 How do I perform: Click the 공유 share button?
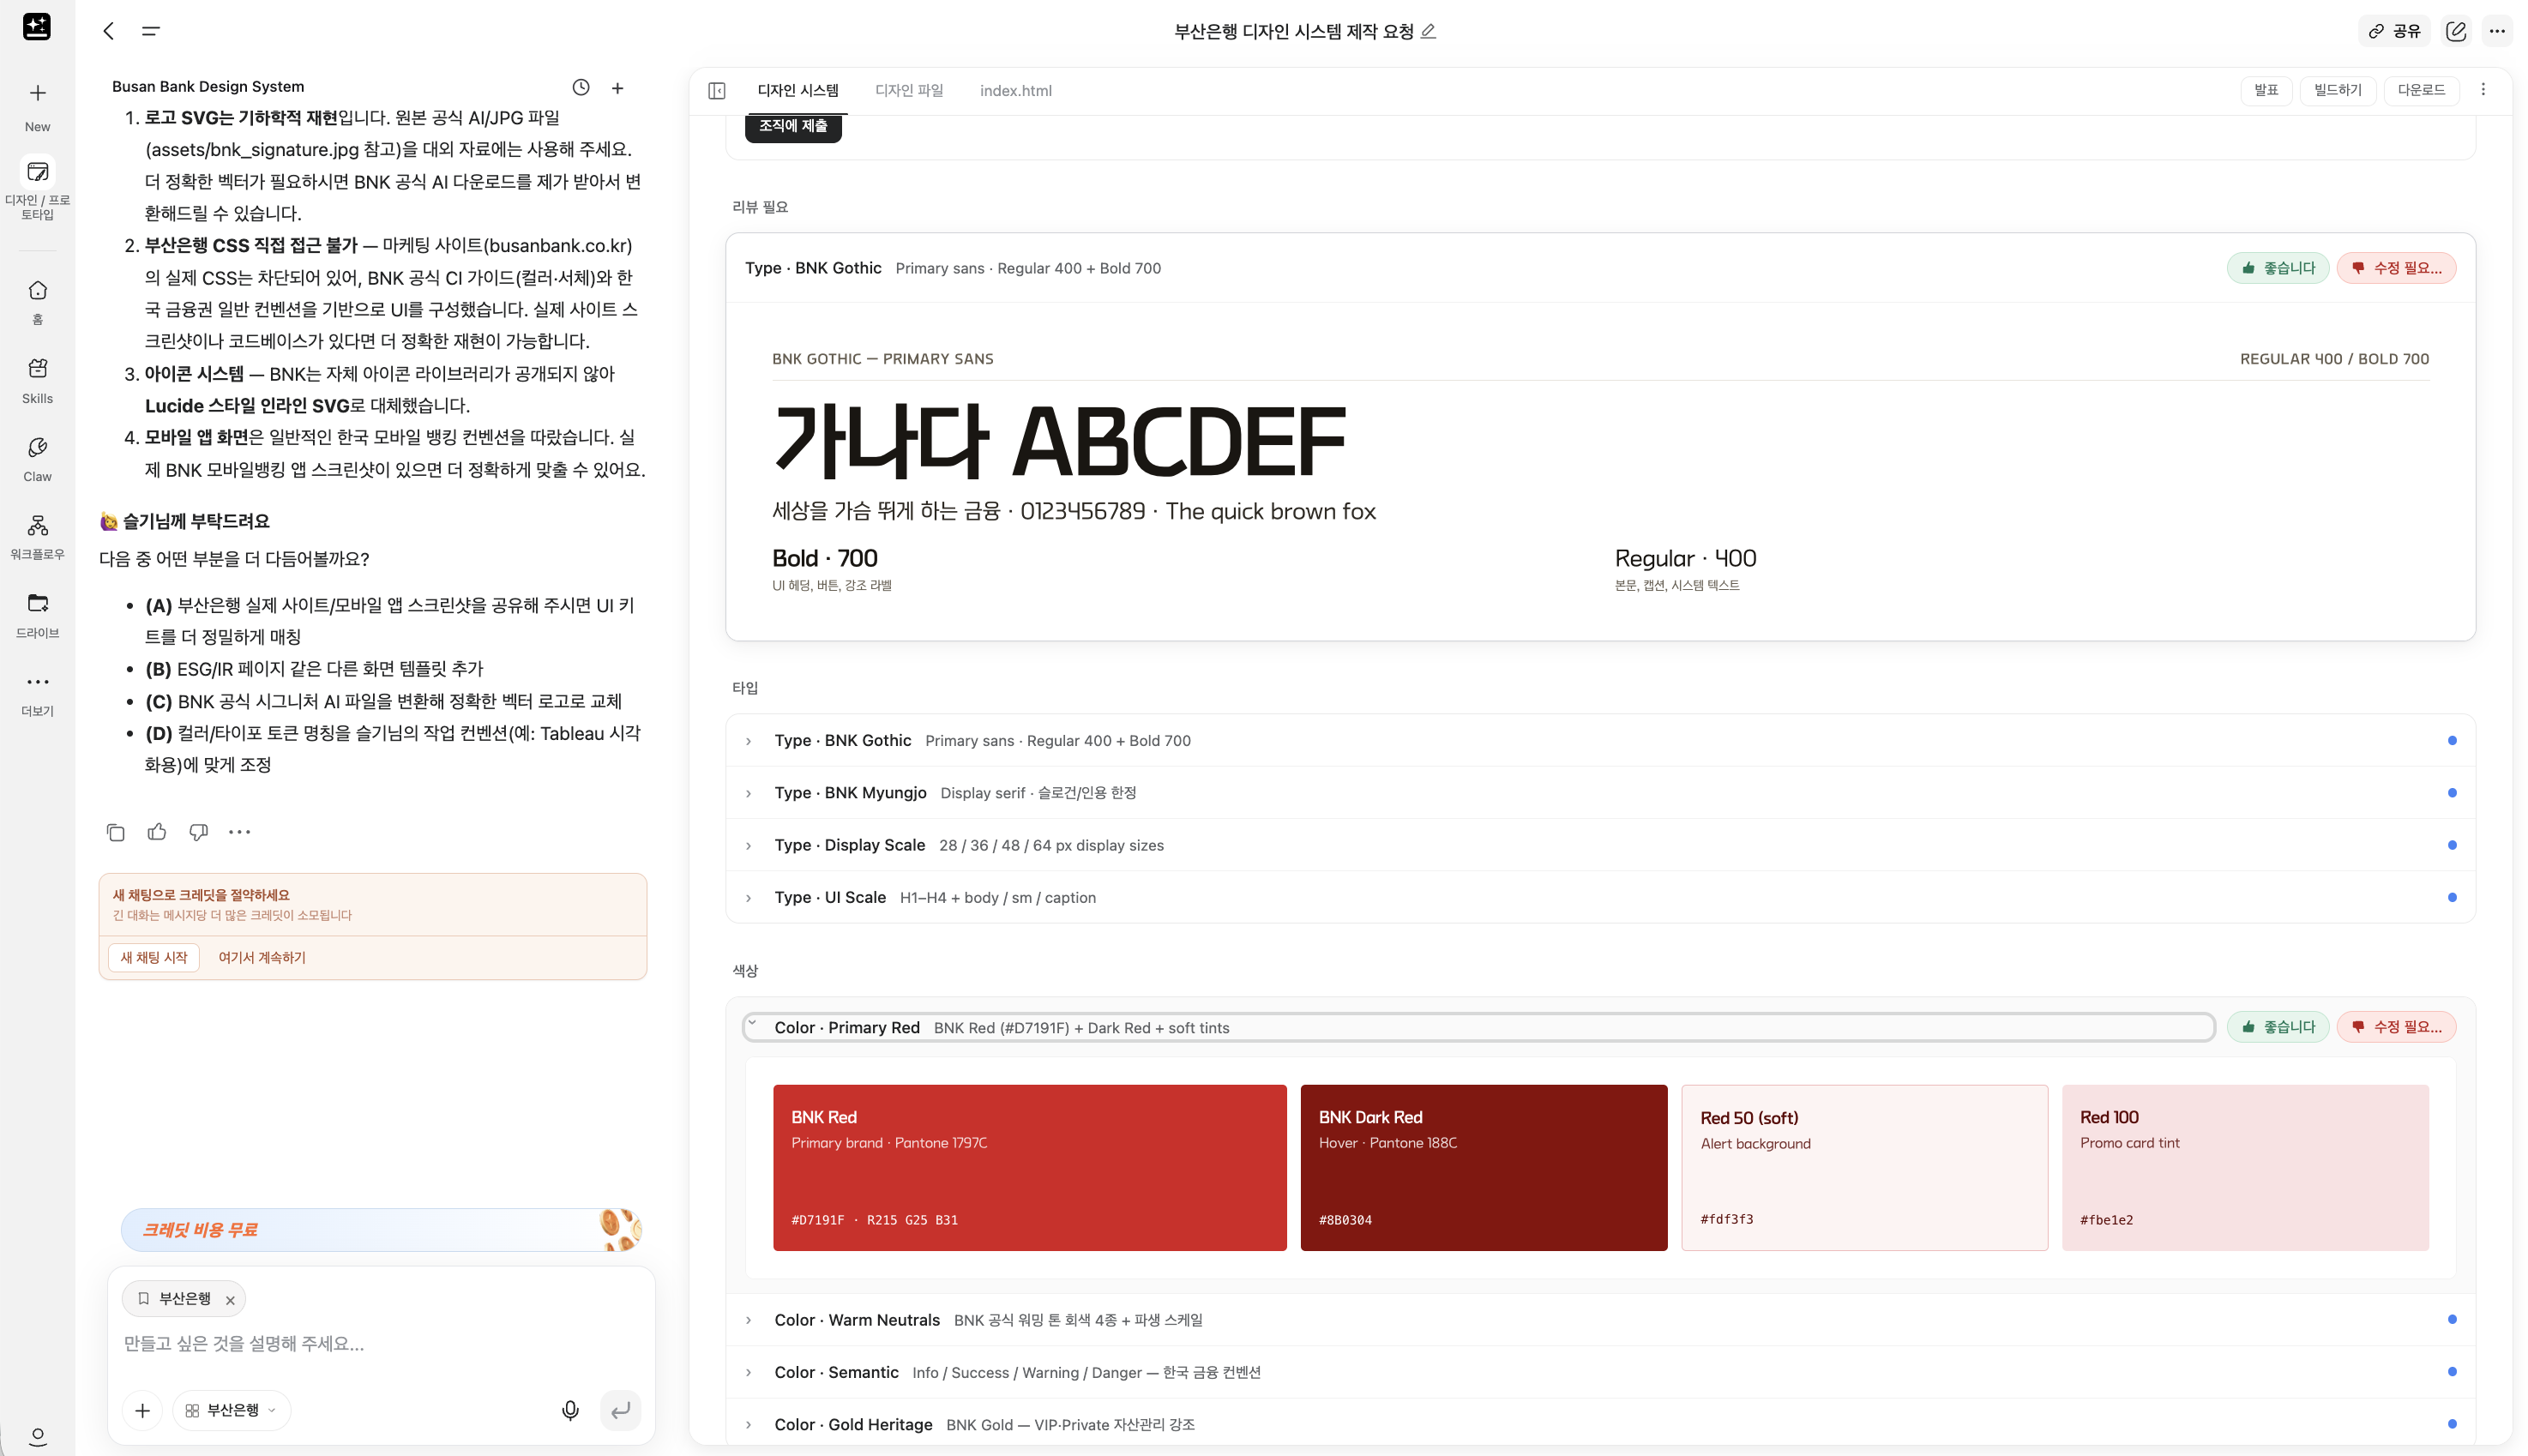point(2394,31)
